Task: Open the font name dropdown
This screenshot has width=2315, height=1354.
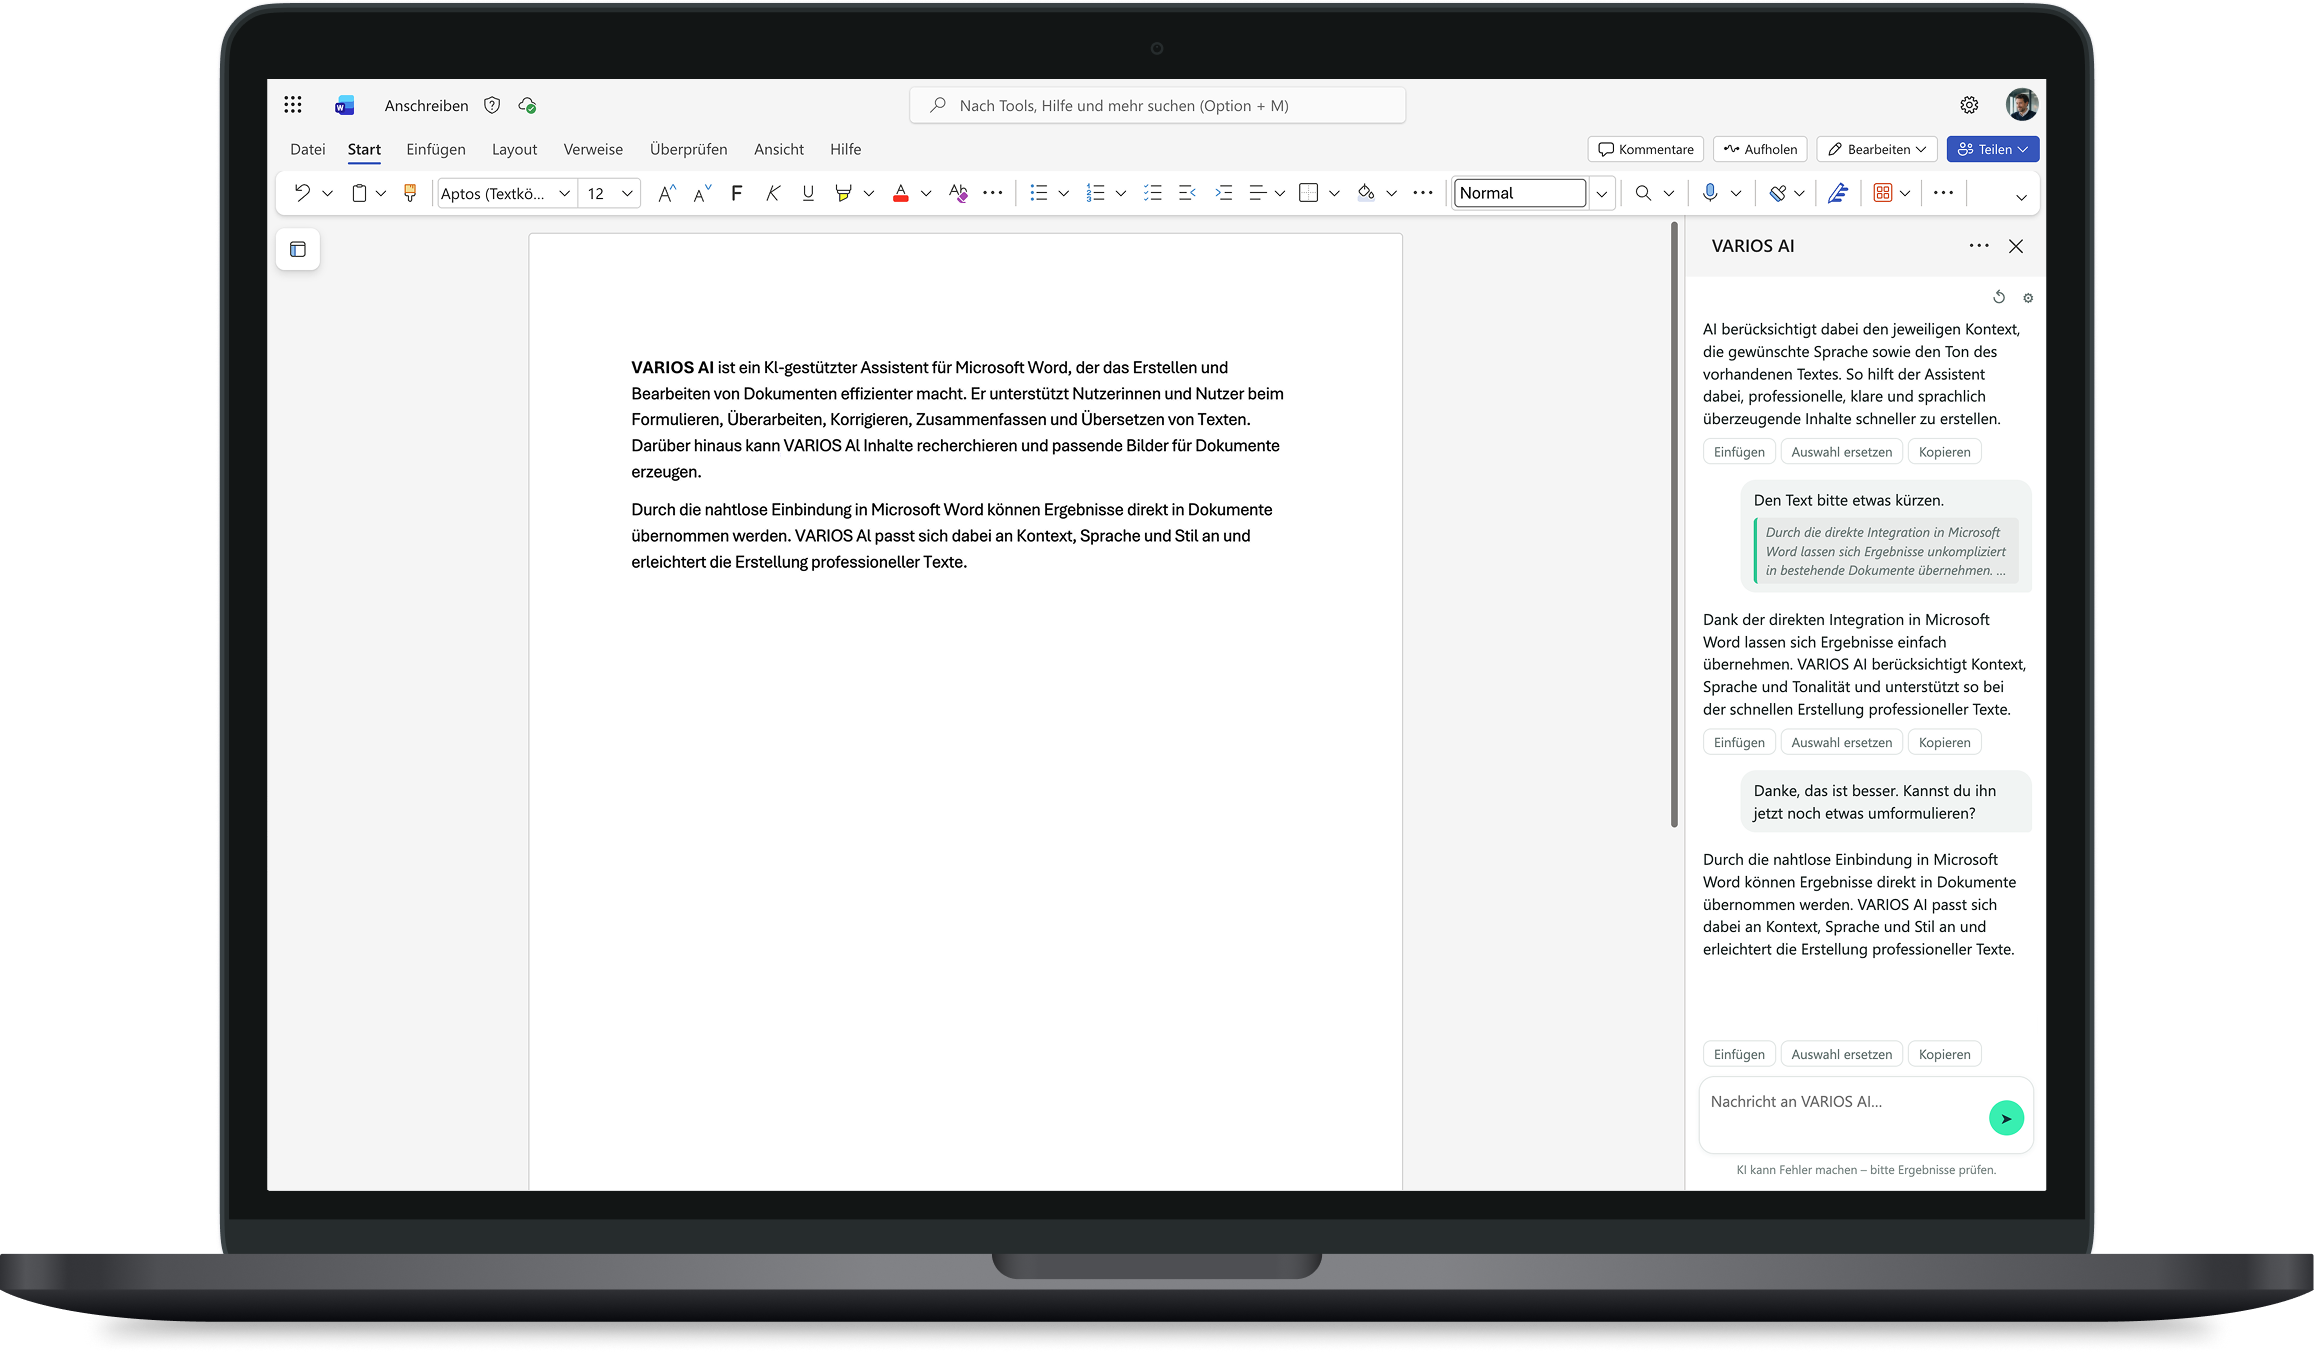Action: 565,194
